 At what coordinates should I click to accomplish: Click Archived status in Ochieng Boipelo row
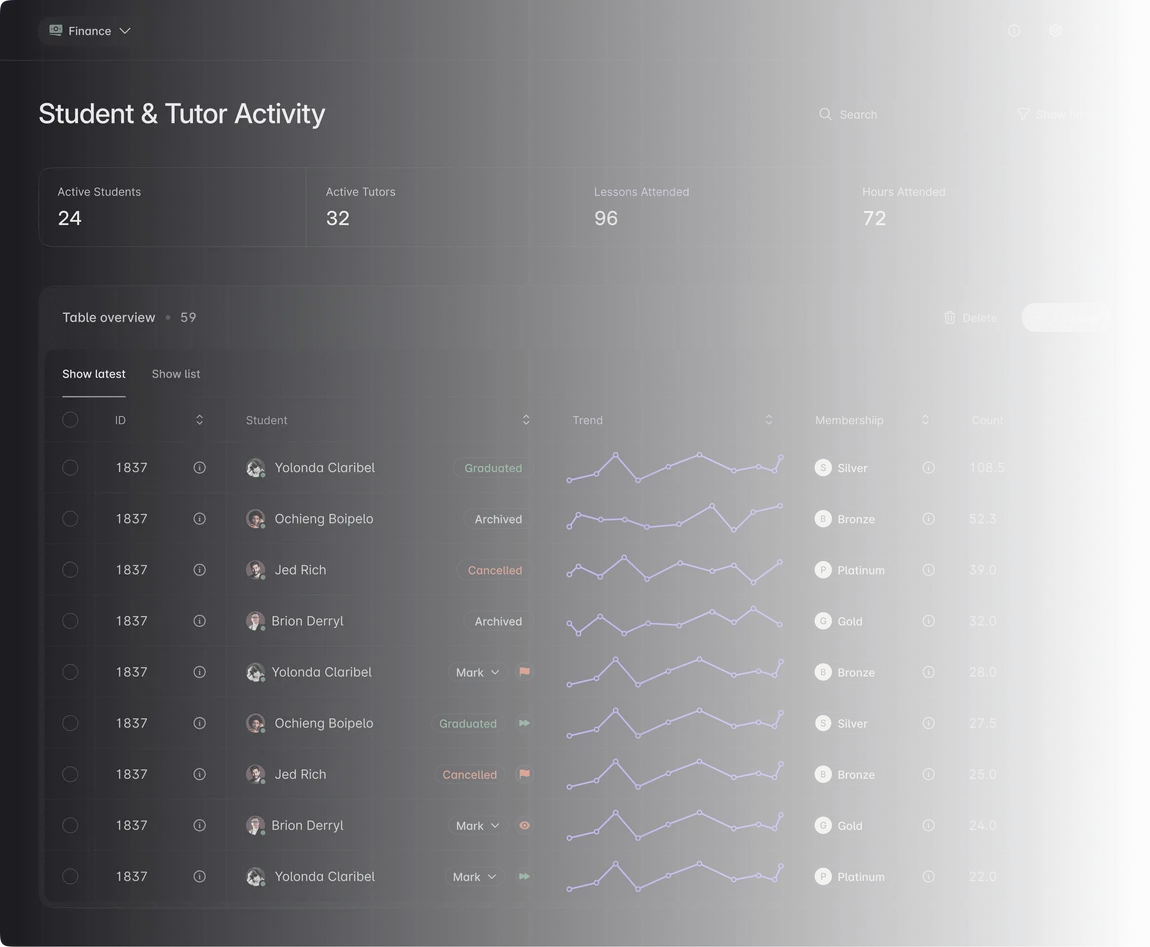(x=498, y=519)
